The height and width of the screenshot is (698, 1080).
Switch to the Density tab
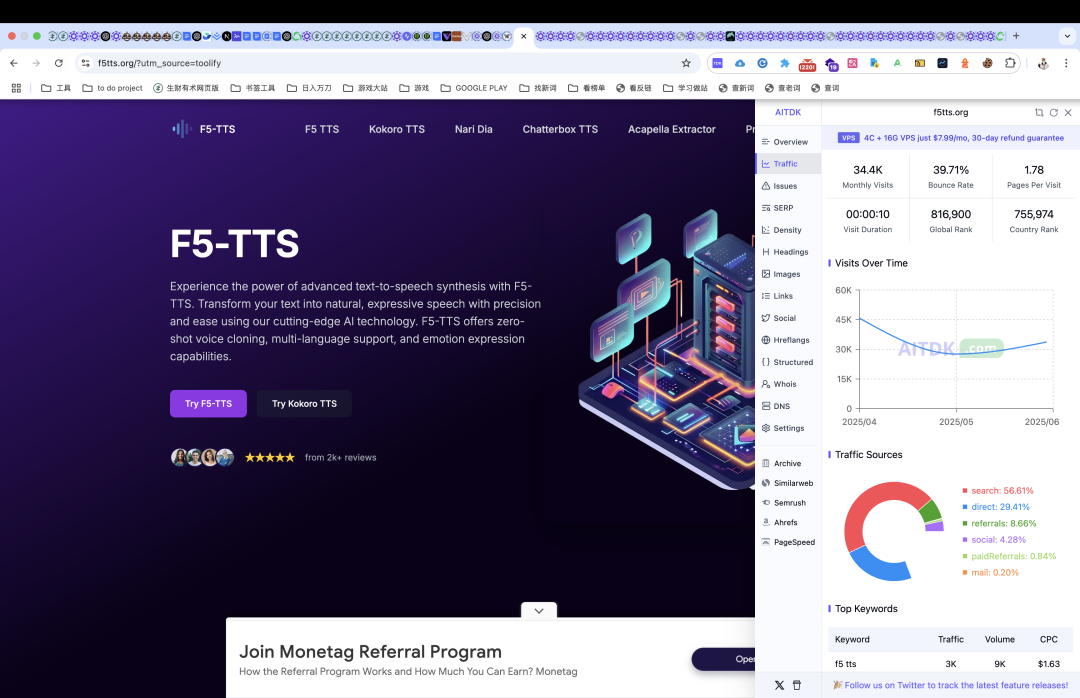pos(788,230)
